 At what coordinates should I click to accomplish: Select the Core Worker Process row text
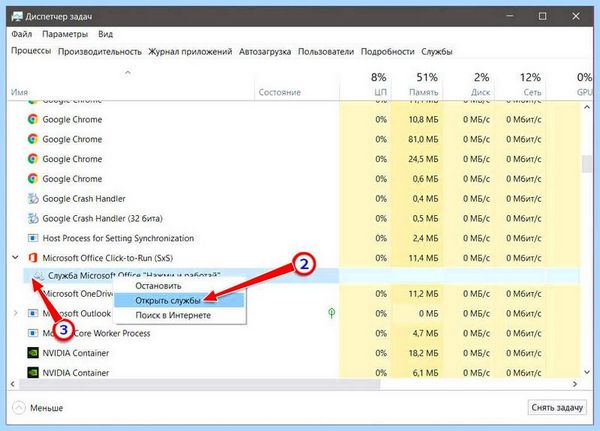[111, 333]
